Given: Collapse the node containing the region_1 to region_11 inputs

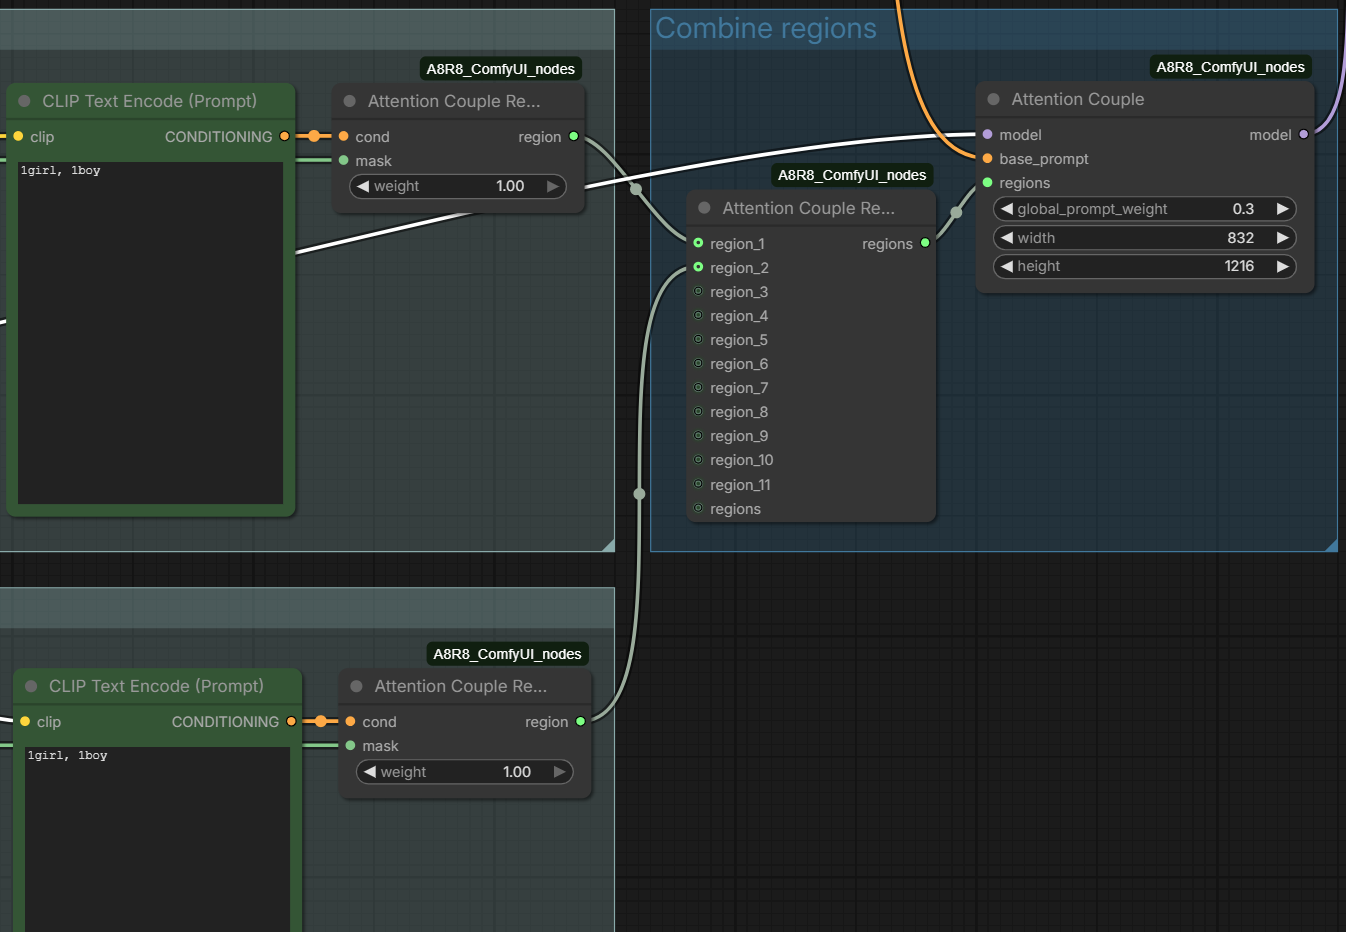Looking at the screenshot, I should click(704, 208).
